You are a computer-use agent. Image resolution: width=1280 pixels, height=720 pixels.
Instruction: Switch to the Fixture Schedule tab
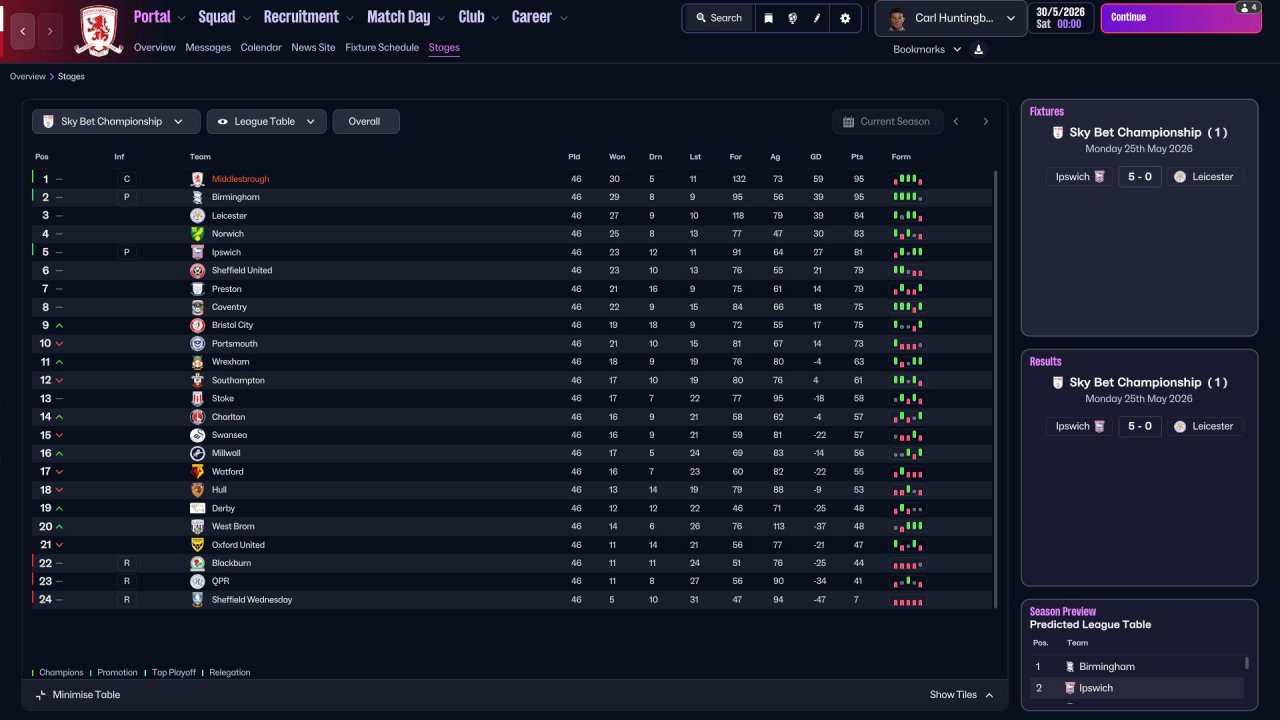coord(382,48)
